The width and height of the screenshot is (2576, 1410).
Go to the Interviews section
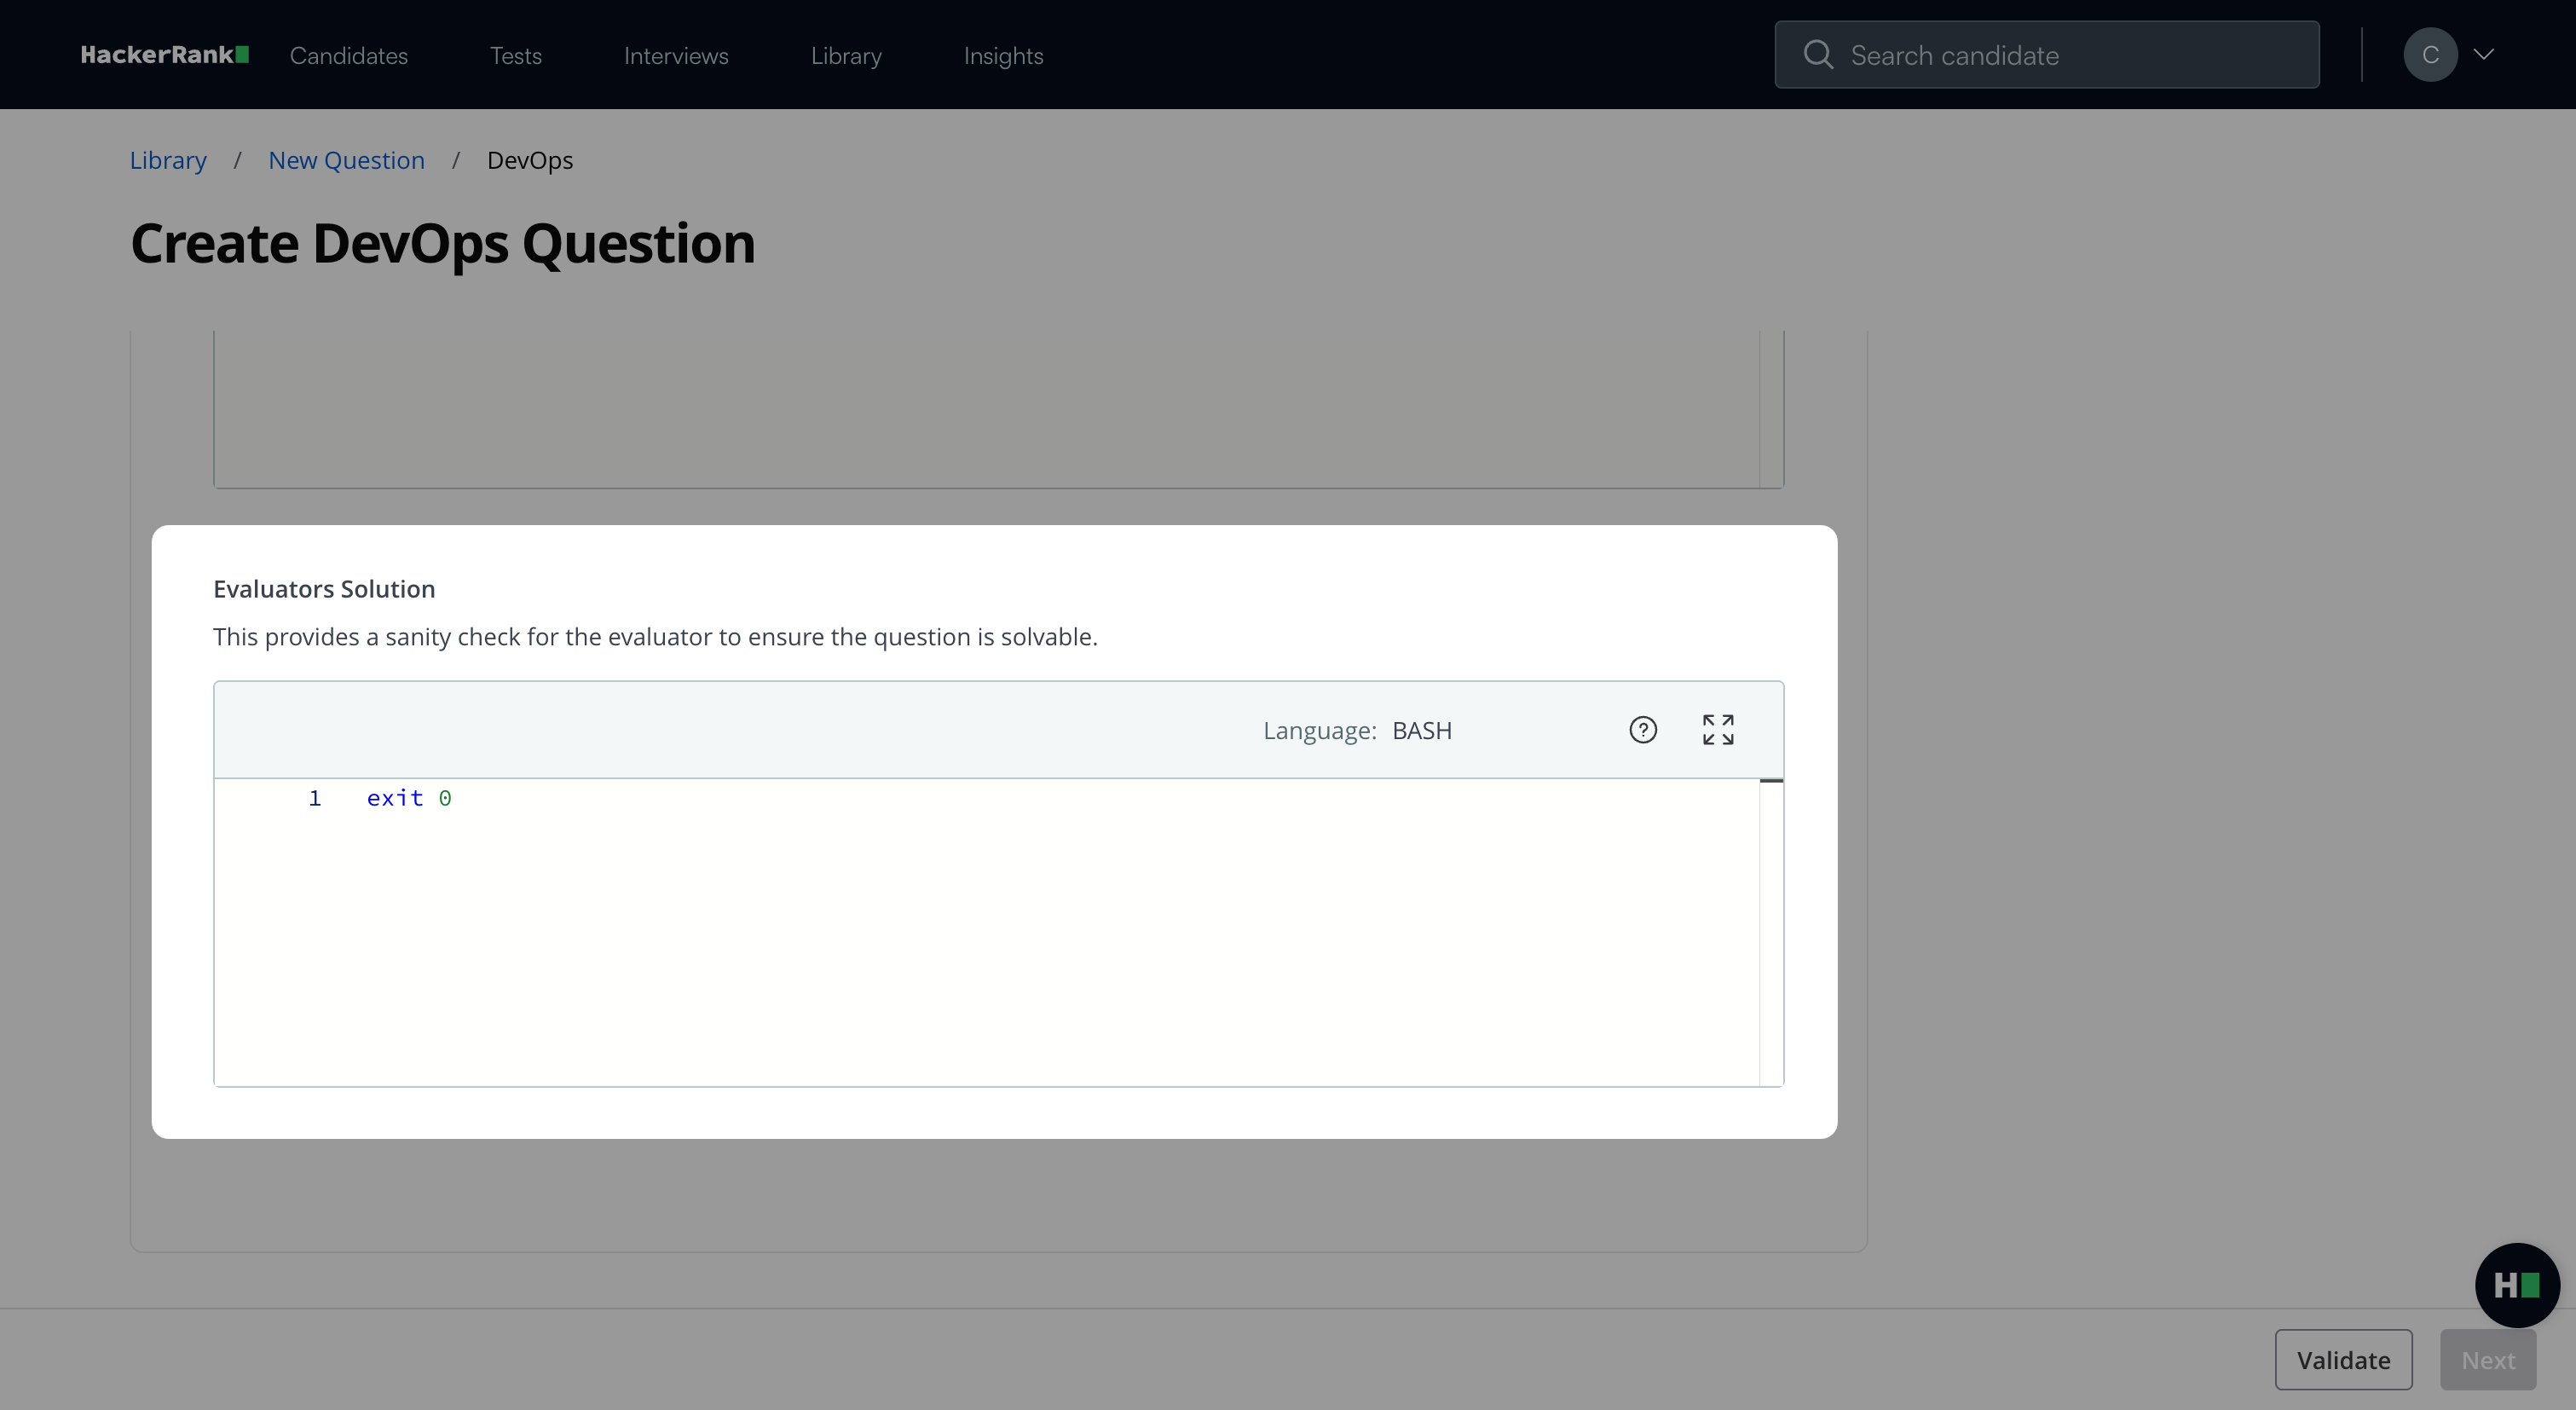[675, 56]
